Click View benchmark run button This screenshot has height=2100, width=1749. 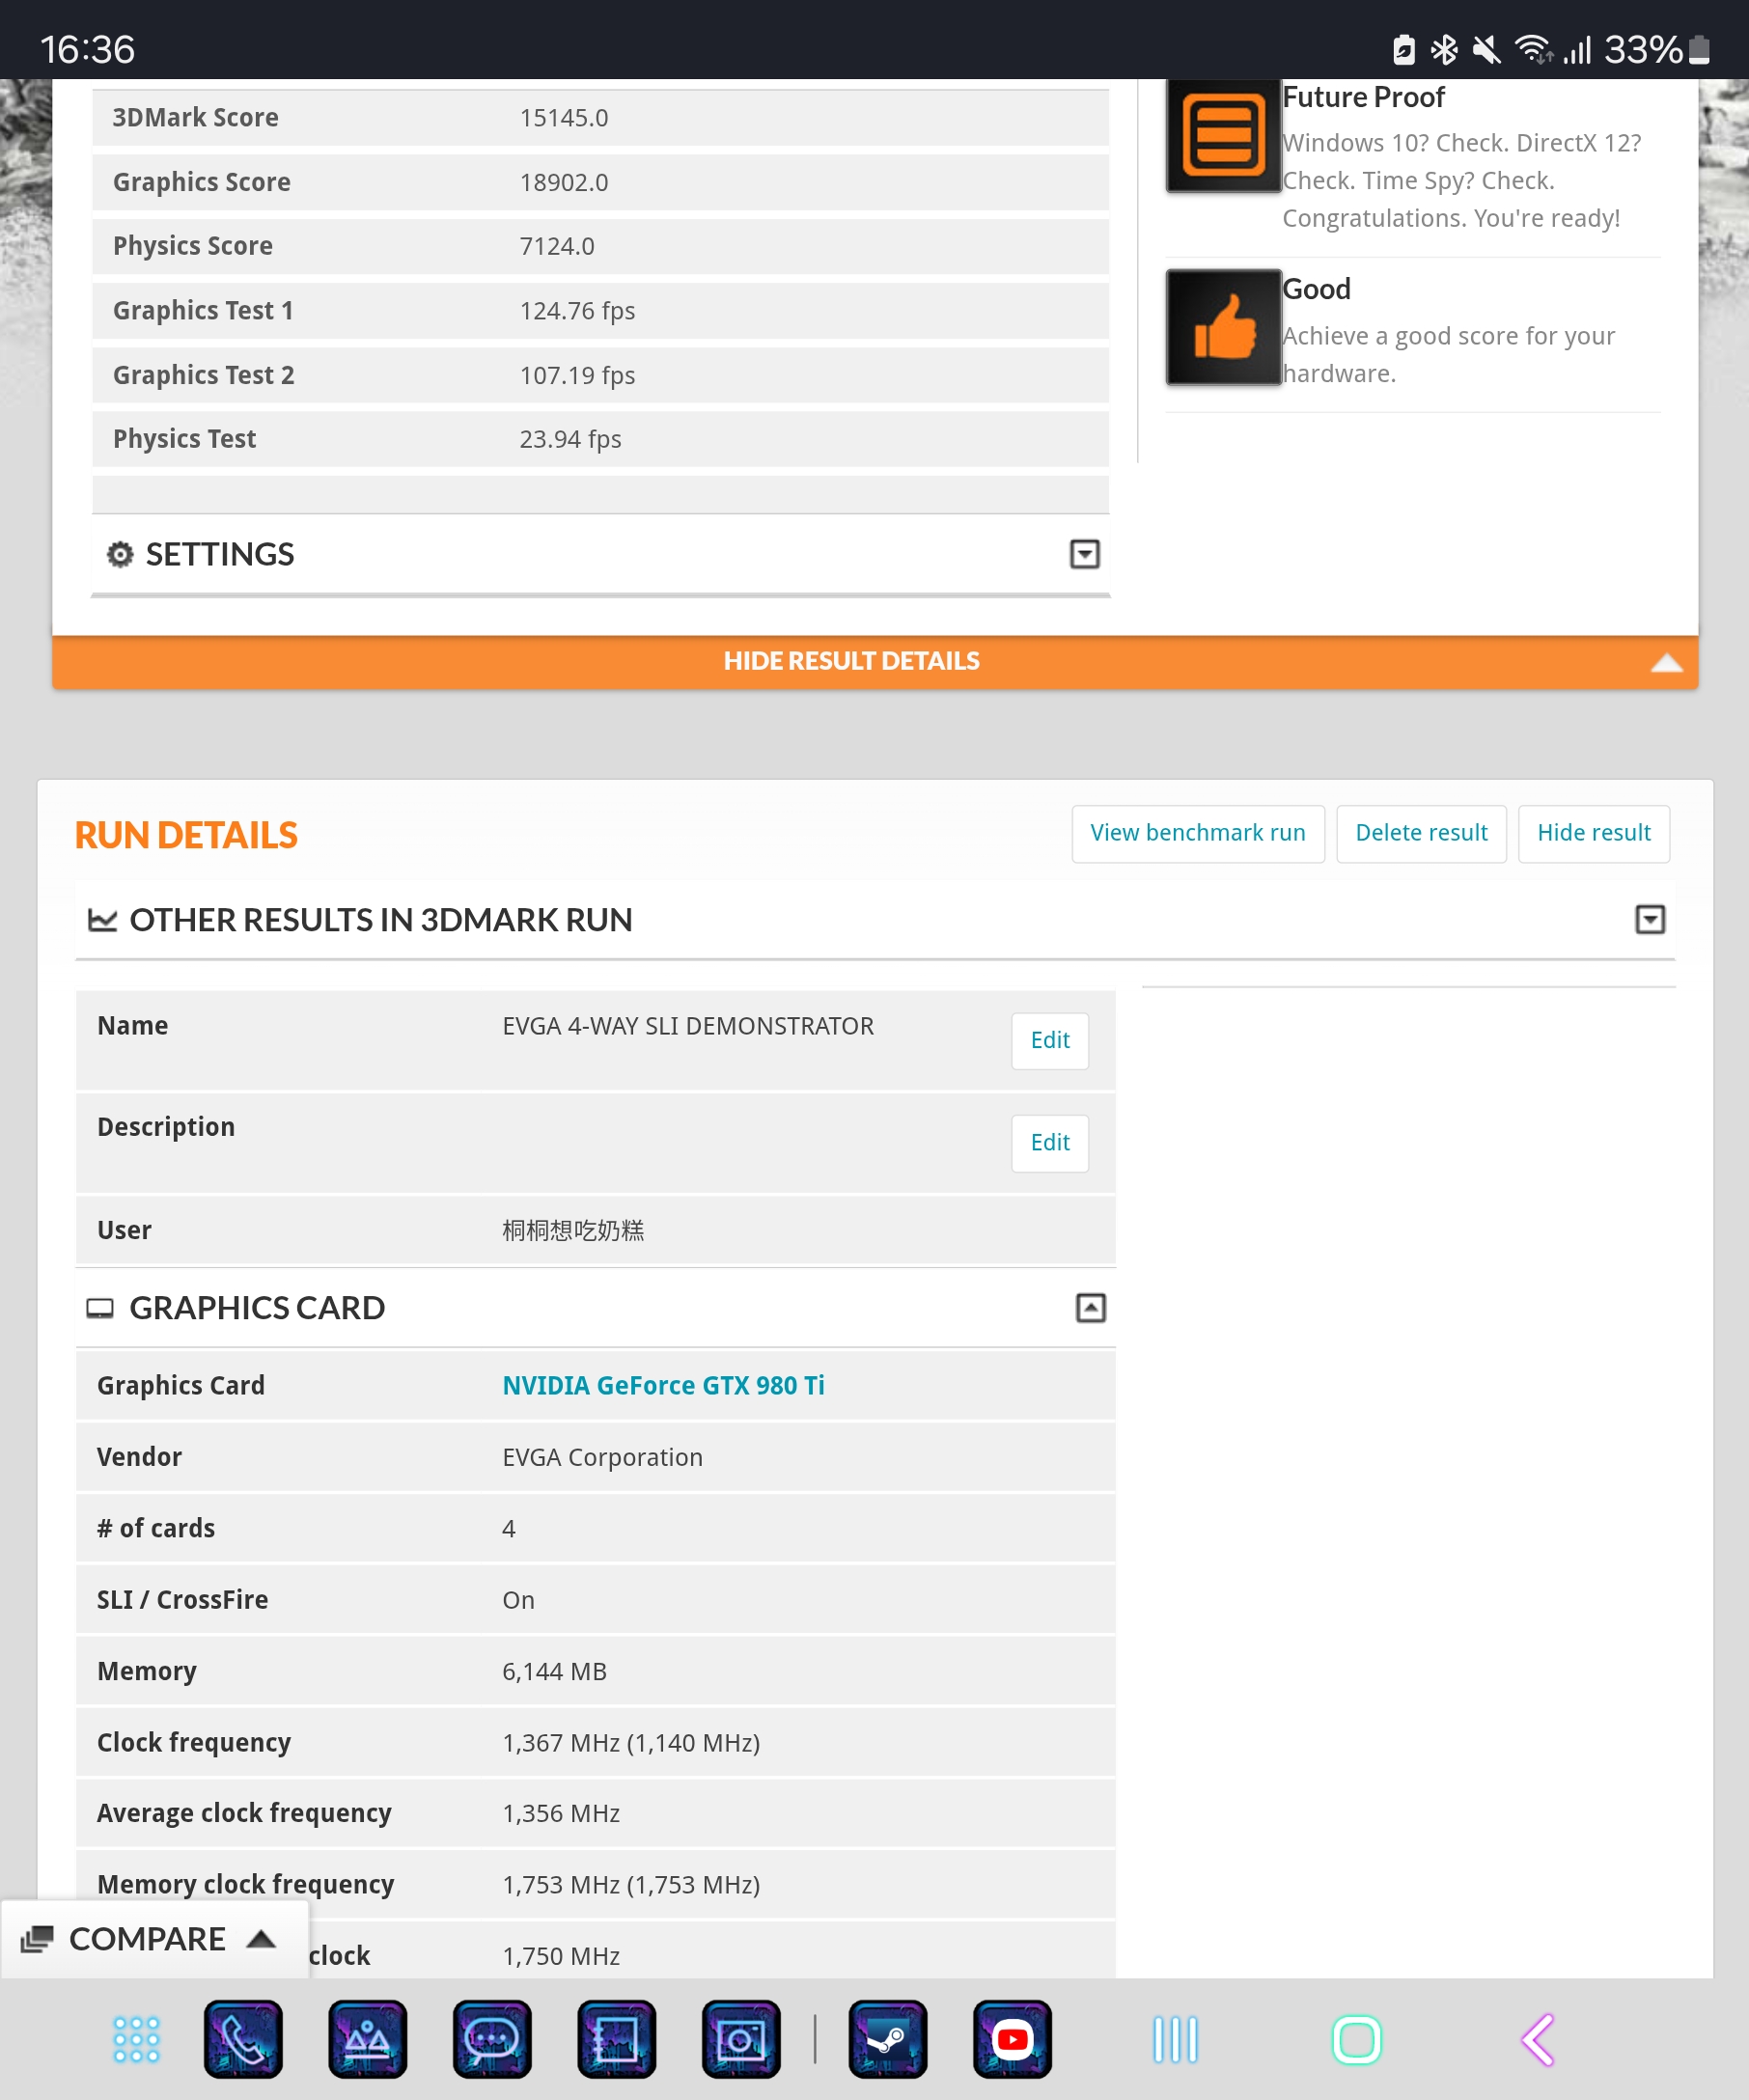(x=1197, y=833)
